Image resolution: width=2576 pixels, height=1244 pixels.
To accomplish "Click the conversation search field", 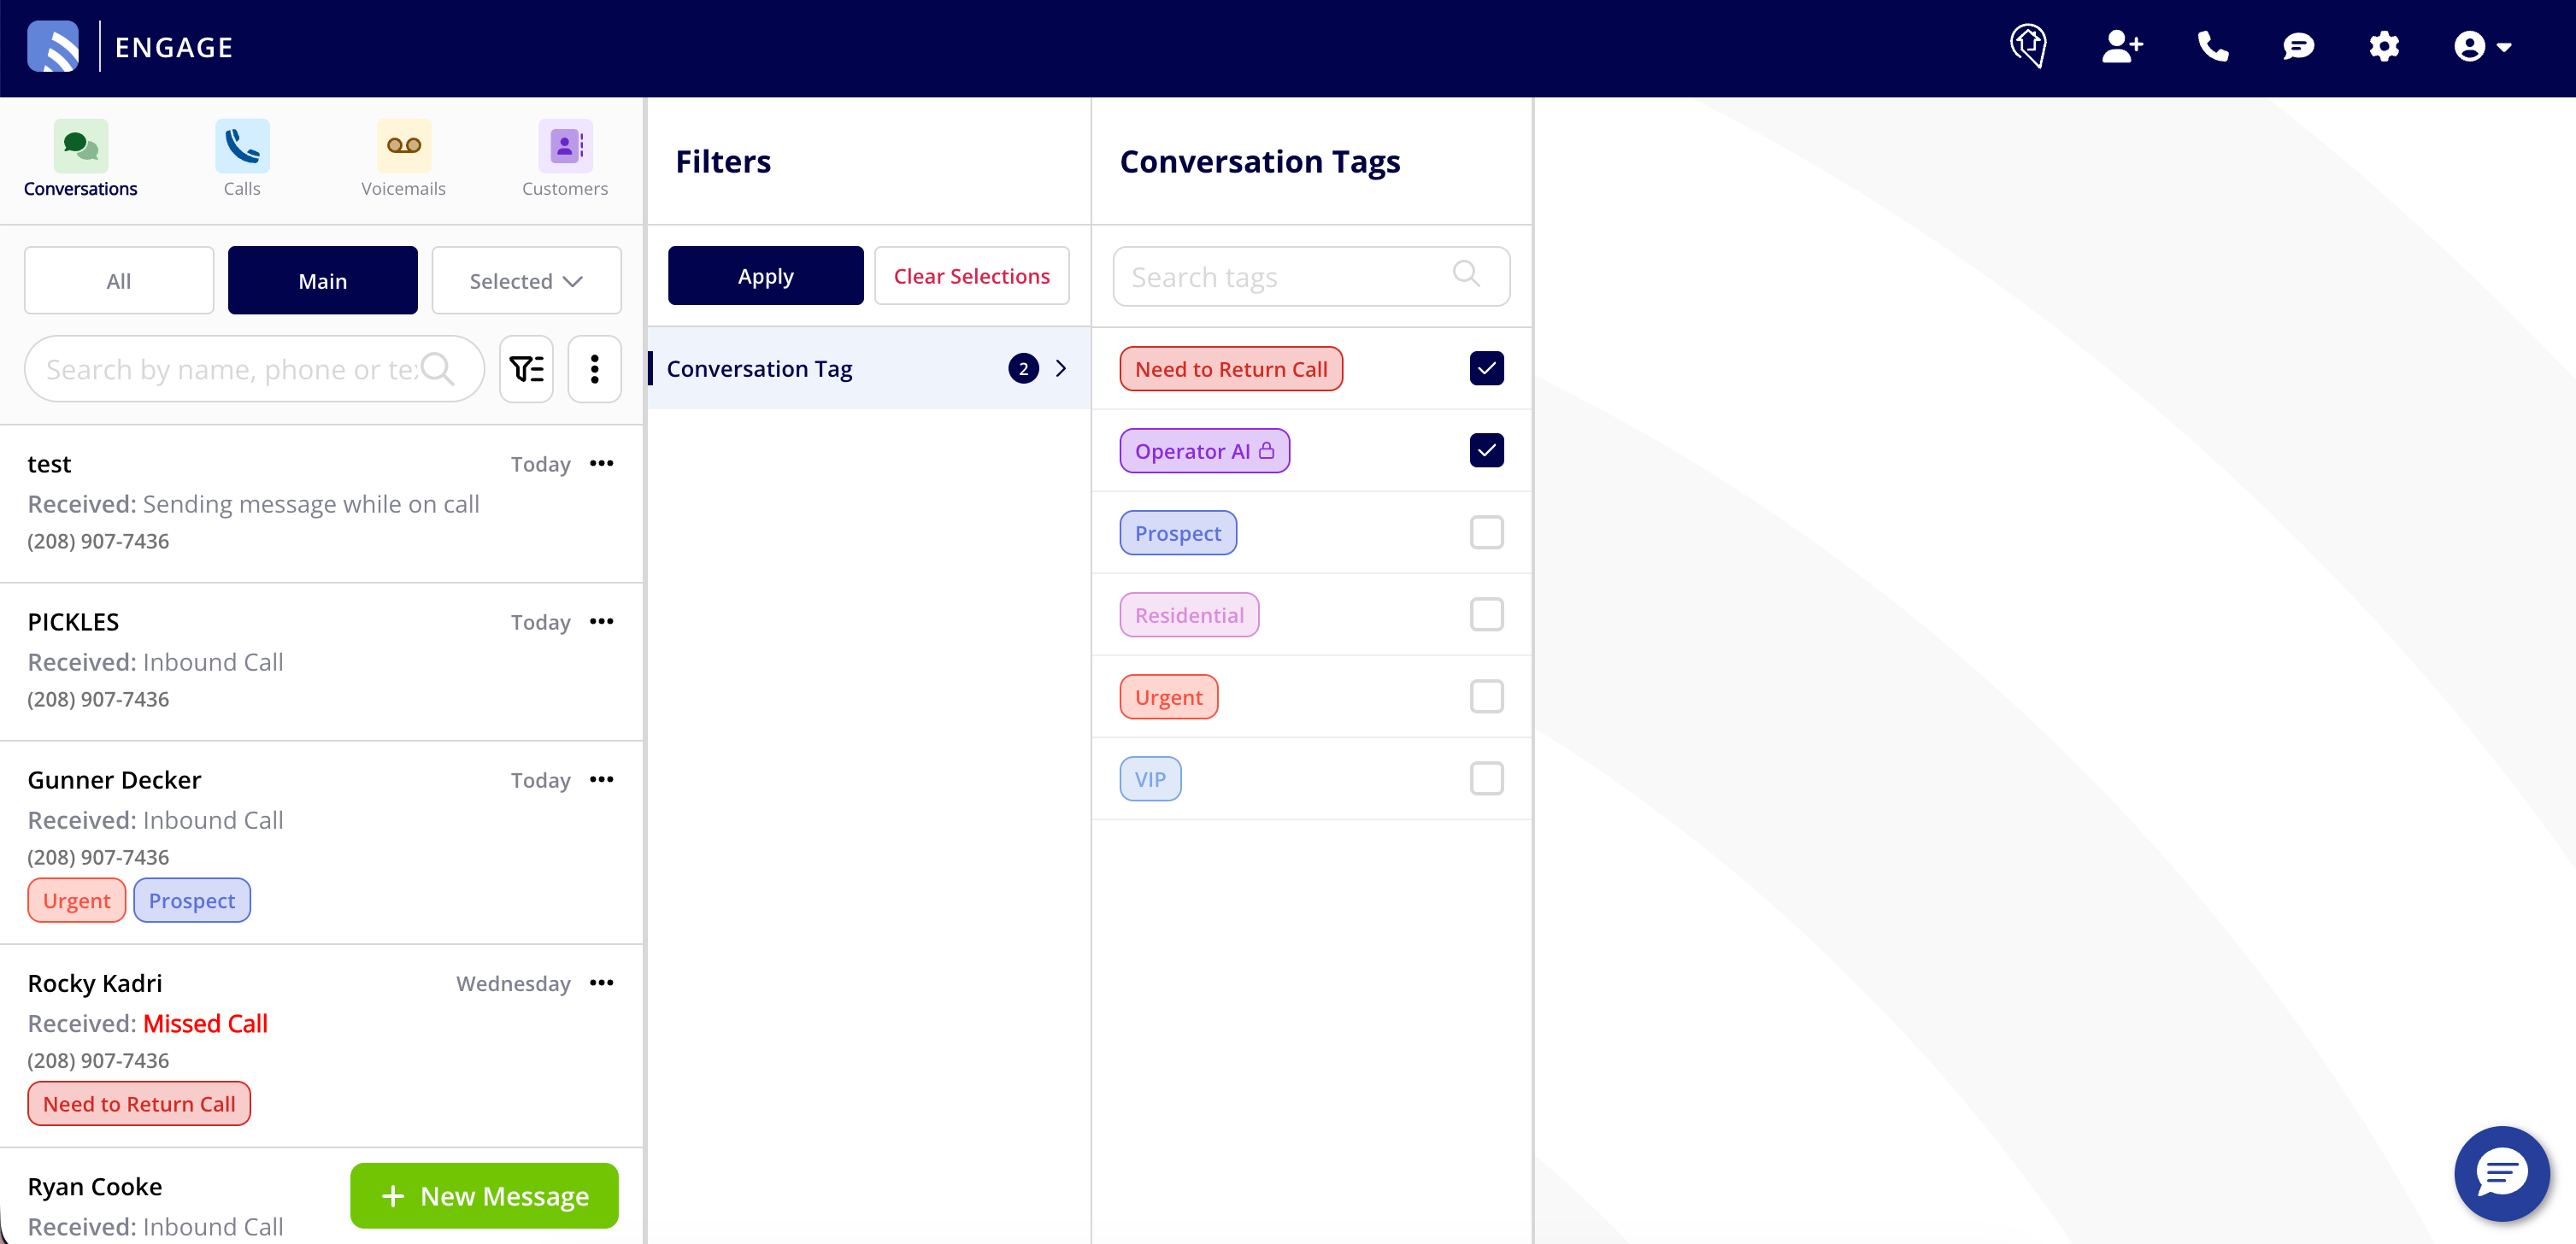I will tap(254, 370).
